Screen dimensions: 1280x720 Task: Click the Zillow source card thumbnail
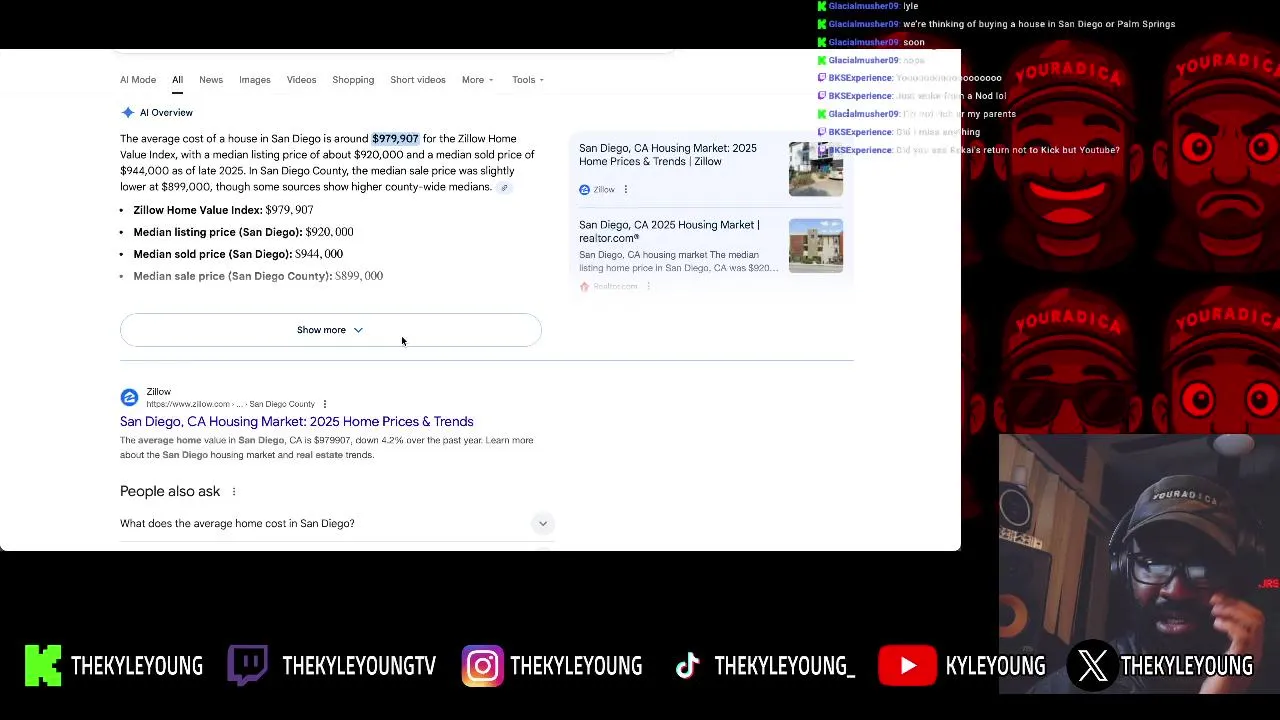tap(816, 169)
